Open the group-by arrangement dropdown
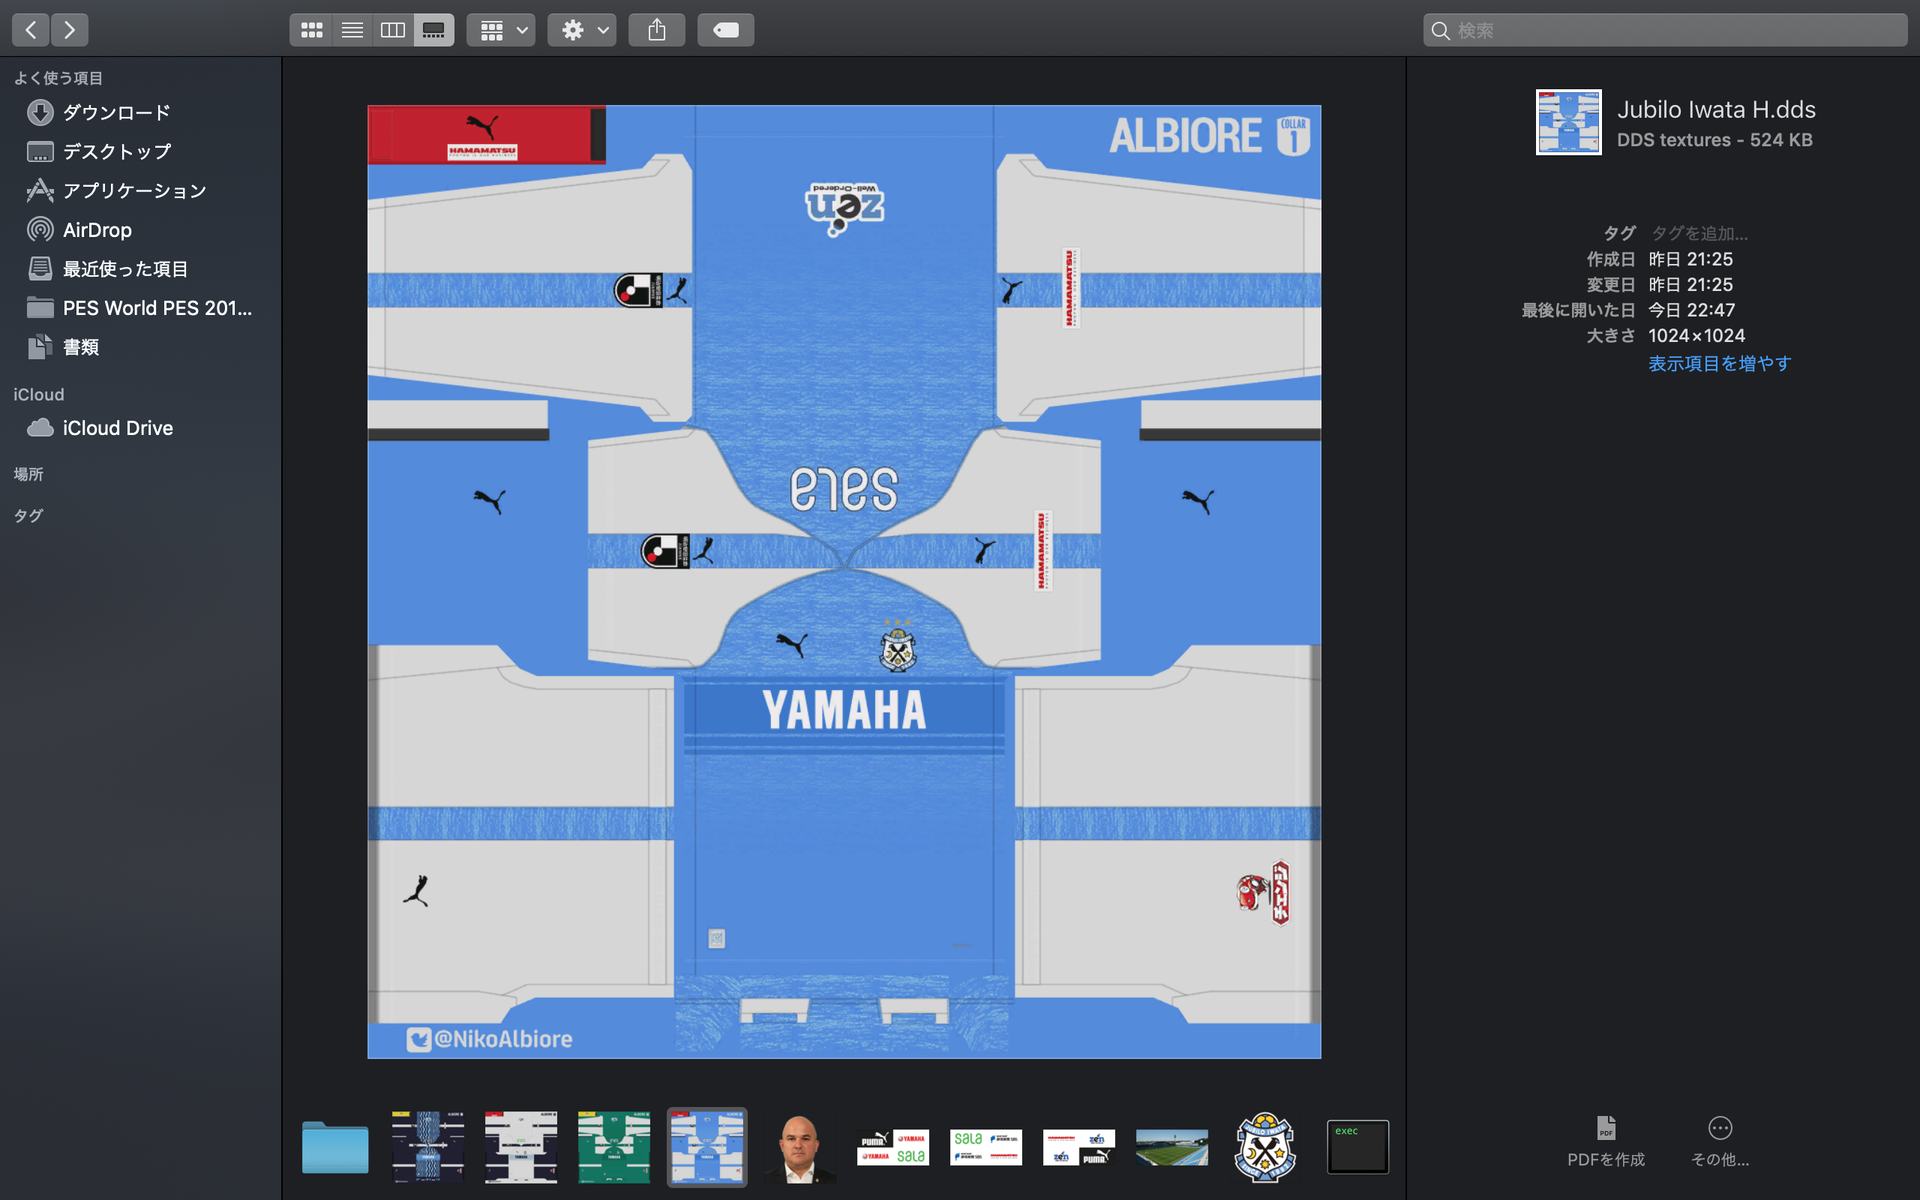Image resolution: width=1920 pixels, height=1200 pixels. 501,30
